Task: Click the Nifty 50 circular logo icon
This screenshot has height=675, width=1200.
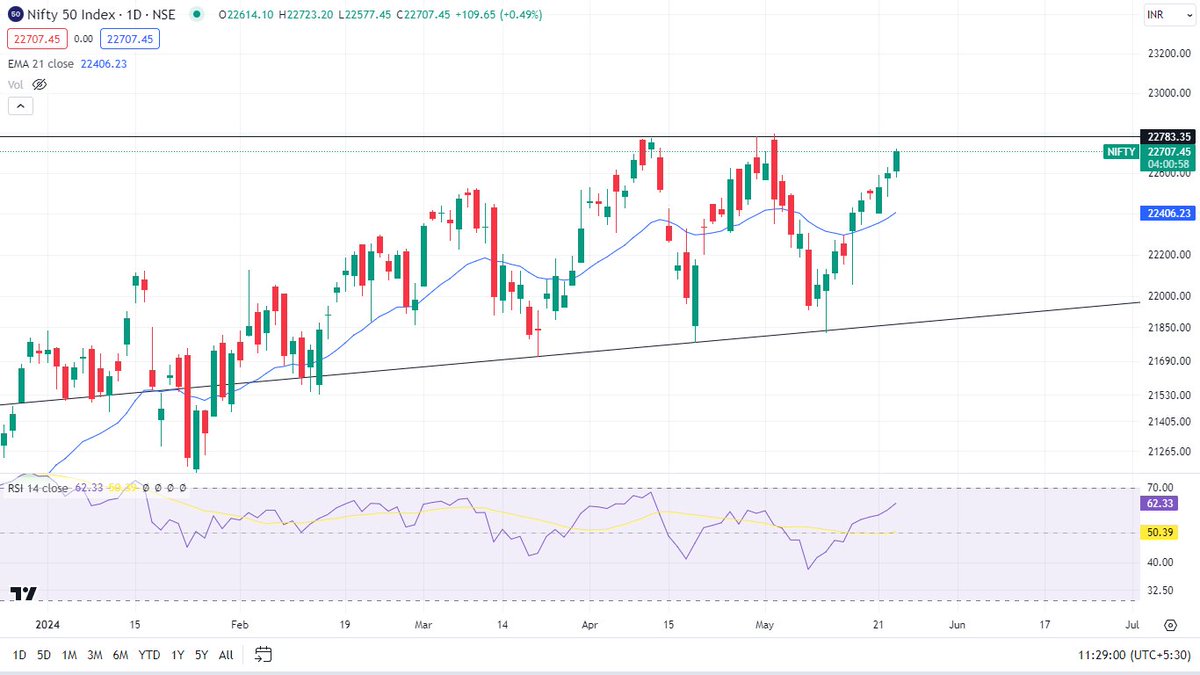Action: pos(15,15)
